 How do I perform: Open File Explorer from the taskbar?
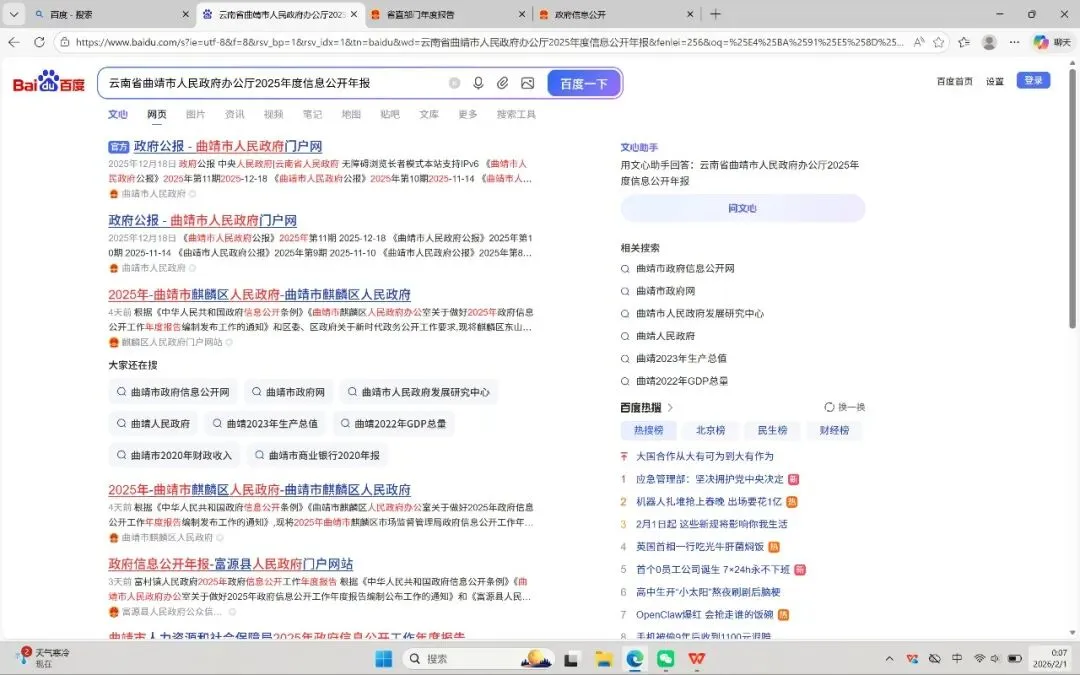click(604, 659)
